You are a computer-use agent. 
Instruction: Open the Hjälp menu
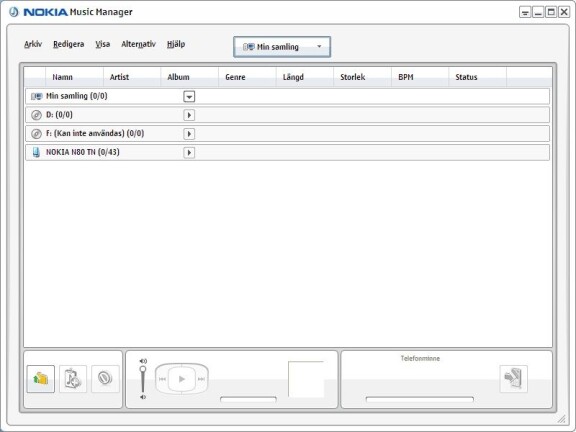tap(176, 44)
